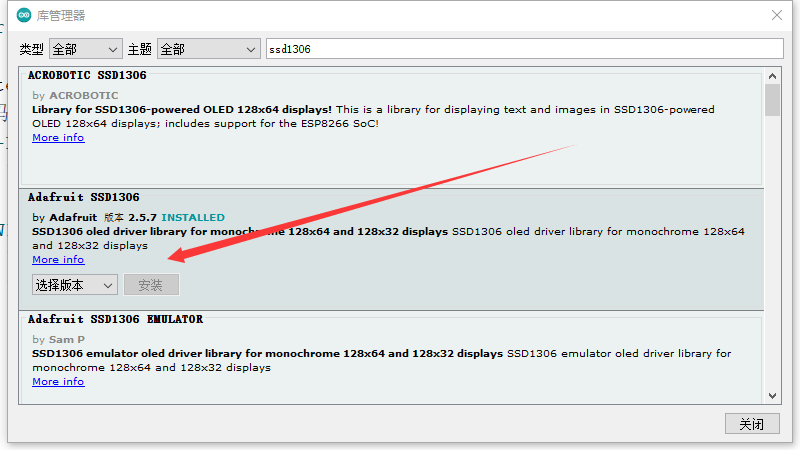This screenshot has height=450, width=800.
Task: Open More info for Adafruit SSD1306
Action: (58, 260)
